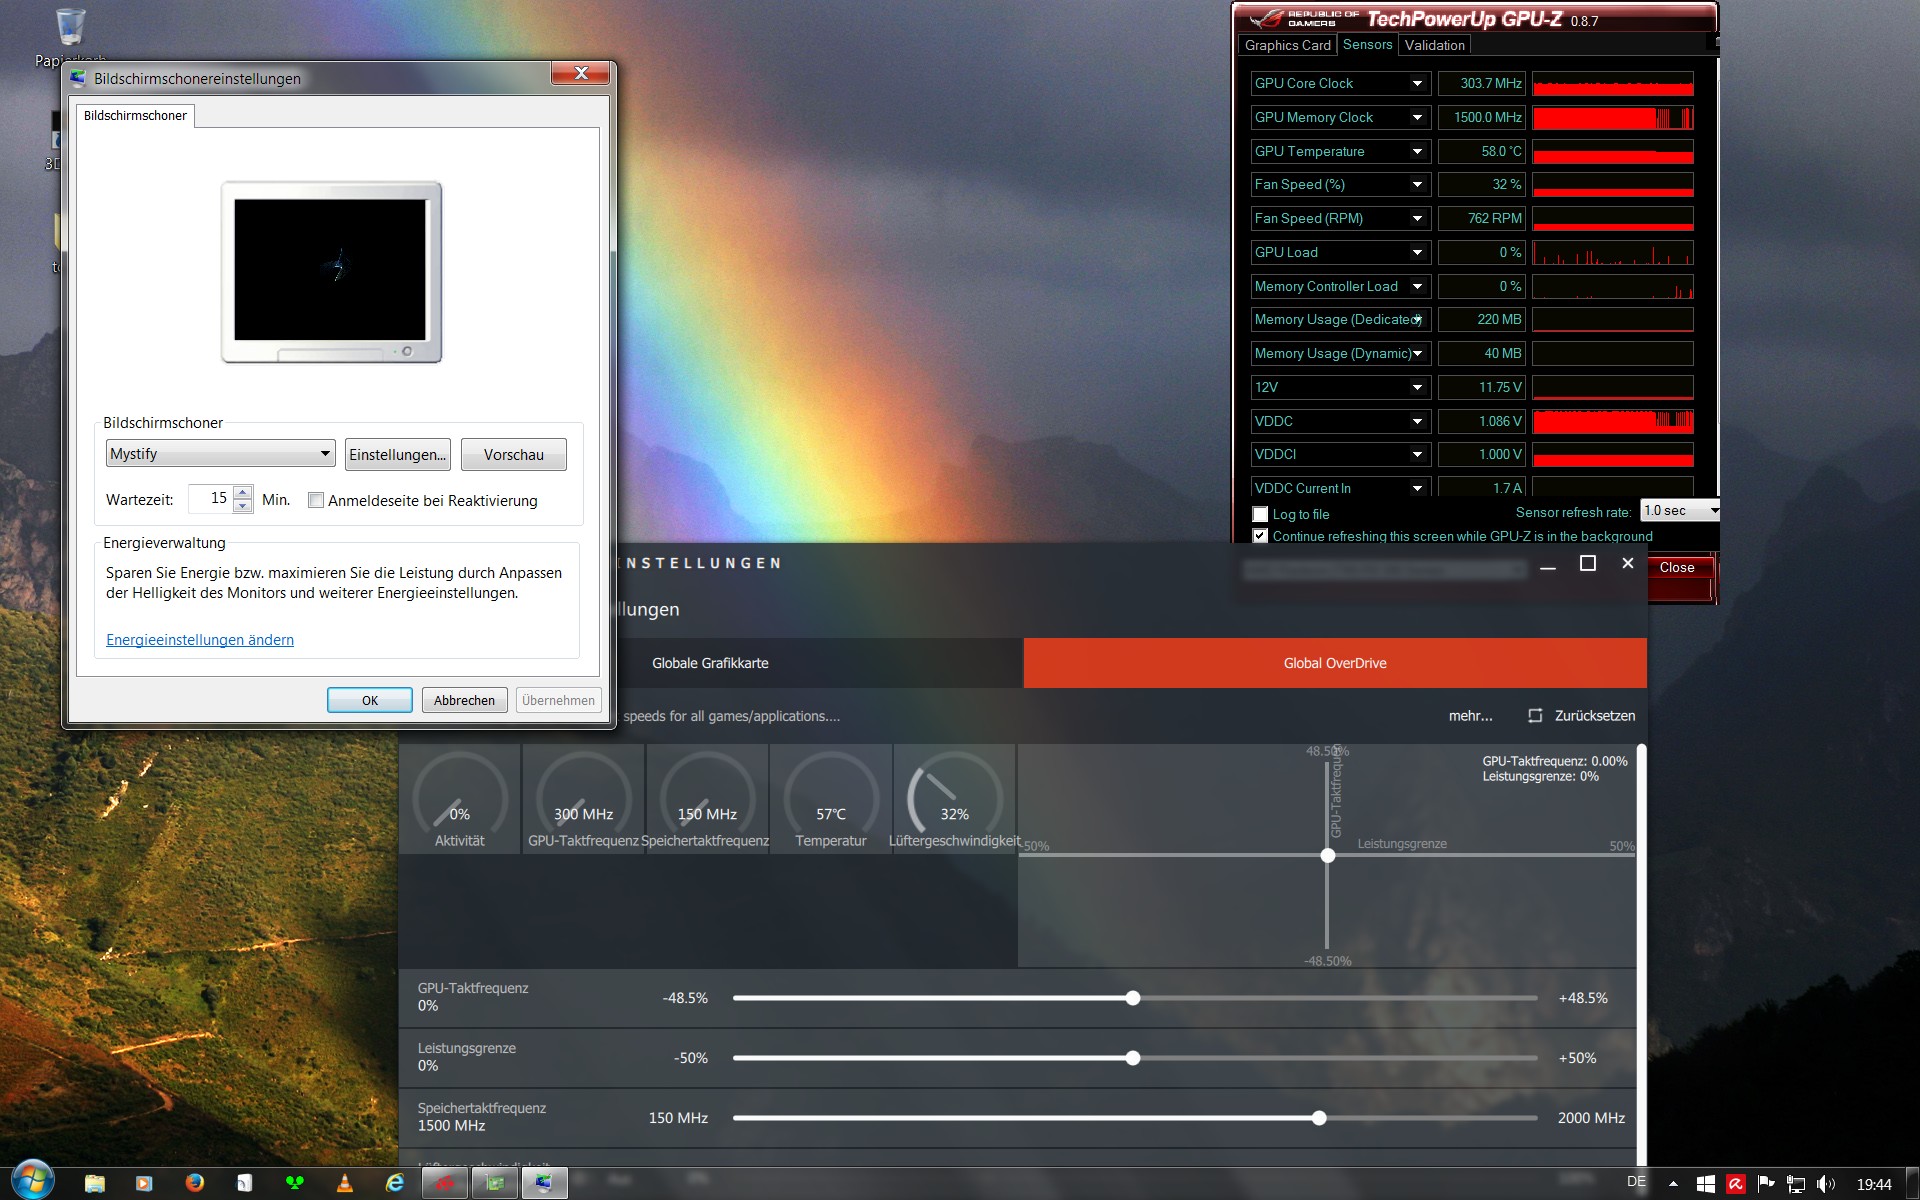
Task: Click the Zurücksetzen reset icon
Action: pos(1535,716)
